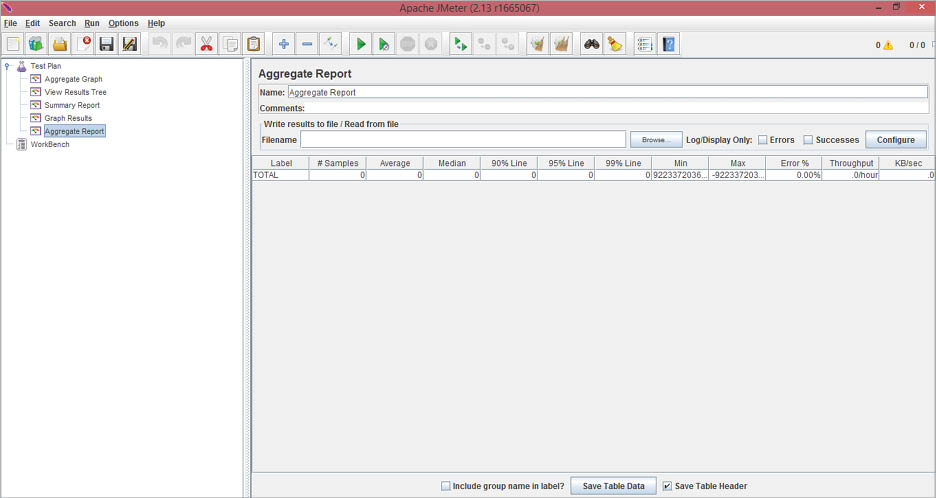Viewport: 936px width, 498px height.
Task: Click the Remove minus icon
Action: click(307, 44)
